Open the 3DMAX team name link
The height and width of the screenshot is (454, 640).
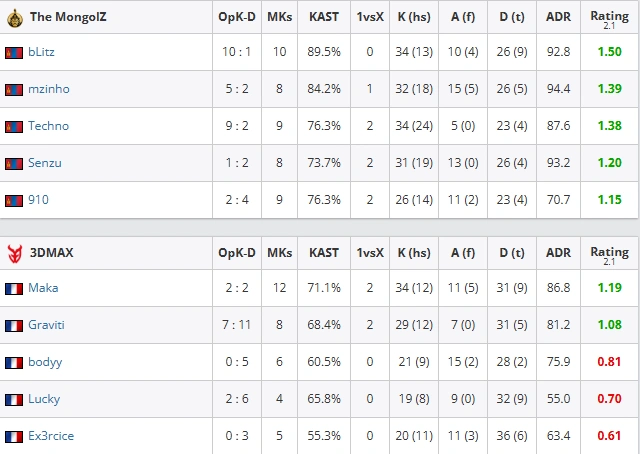51,253
